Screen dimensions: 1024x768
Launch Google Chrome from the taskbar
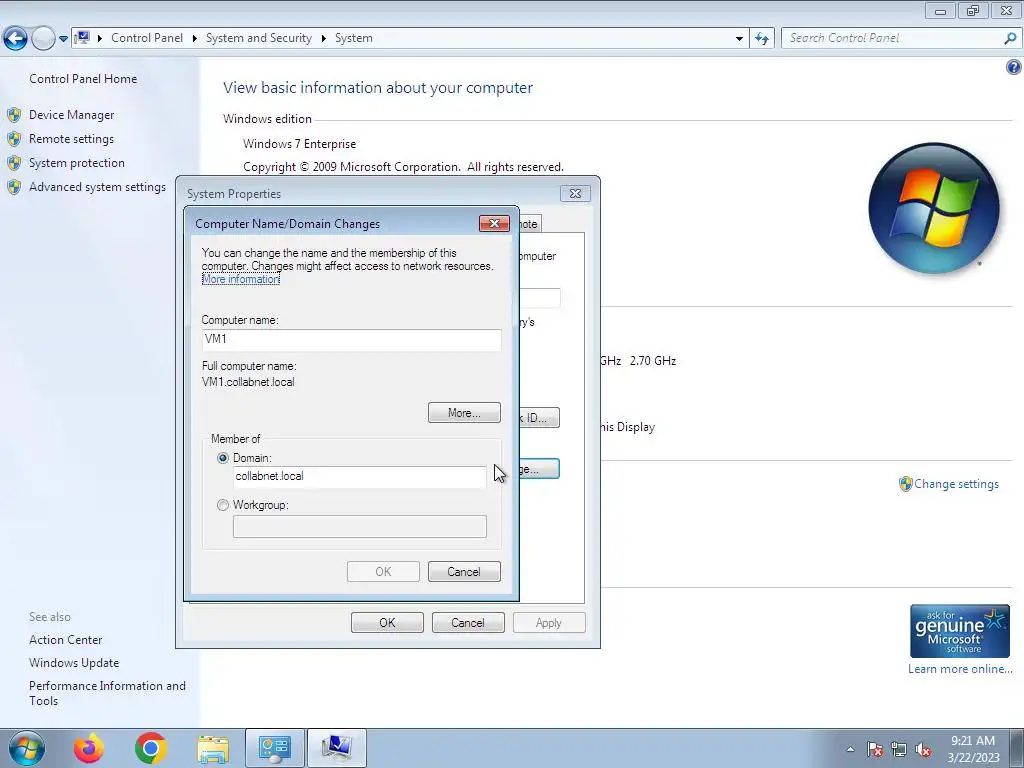[x=150, y=748]
